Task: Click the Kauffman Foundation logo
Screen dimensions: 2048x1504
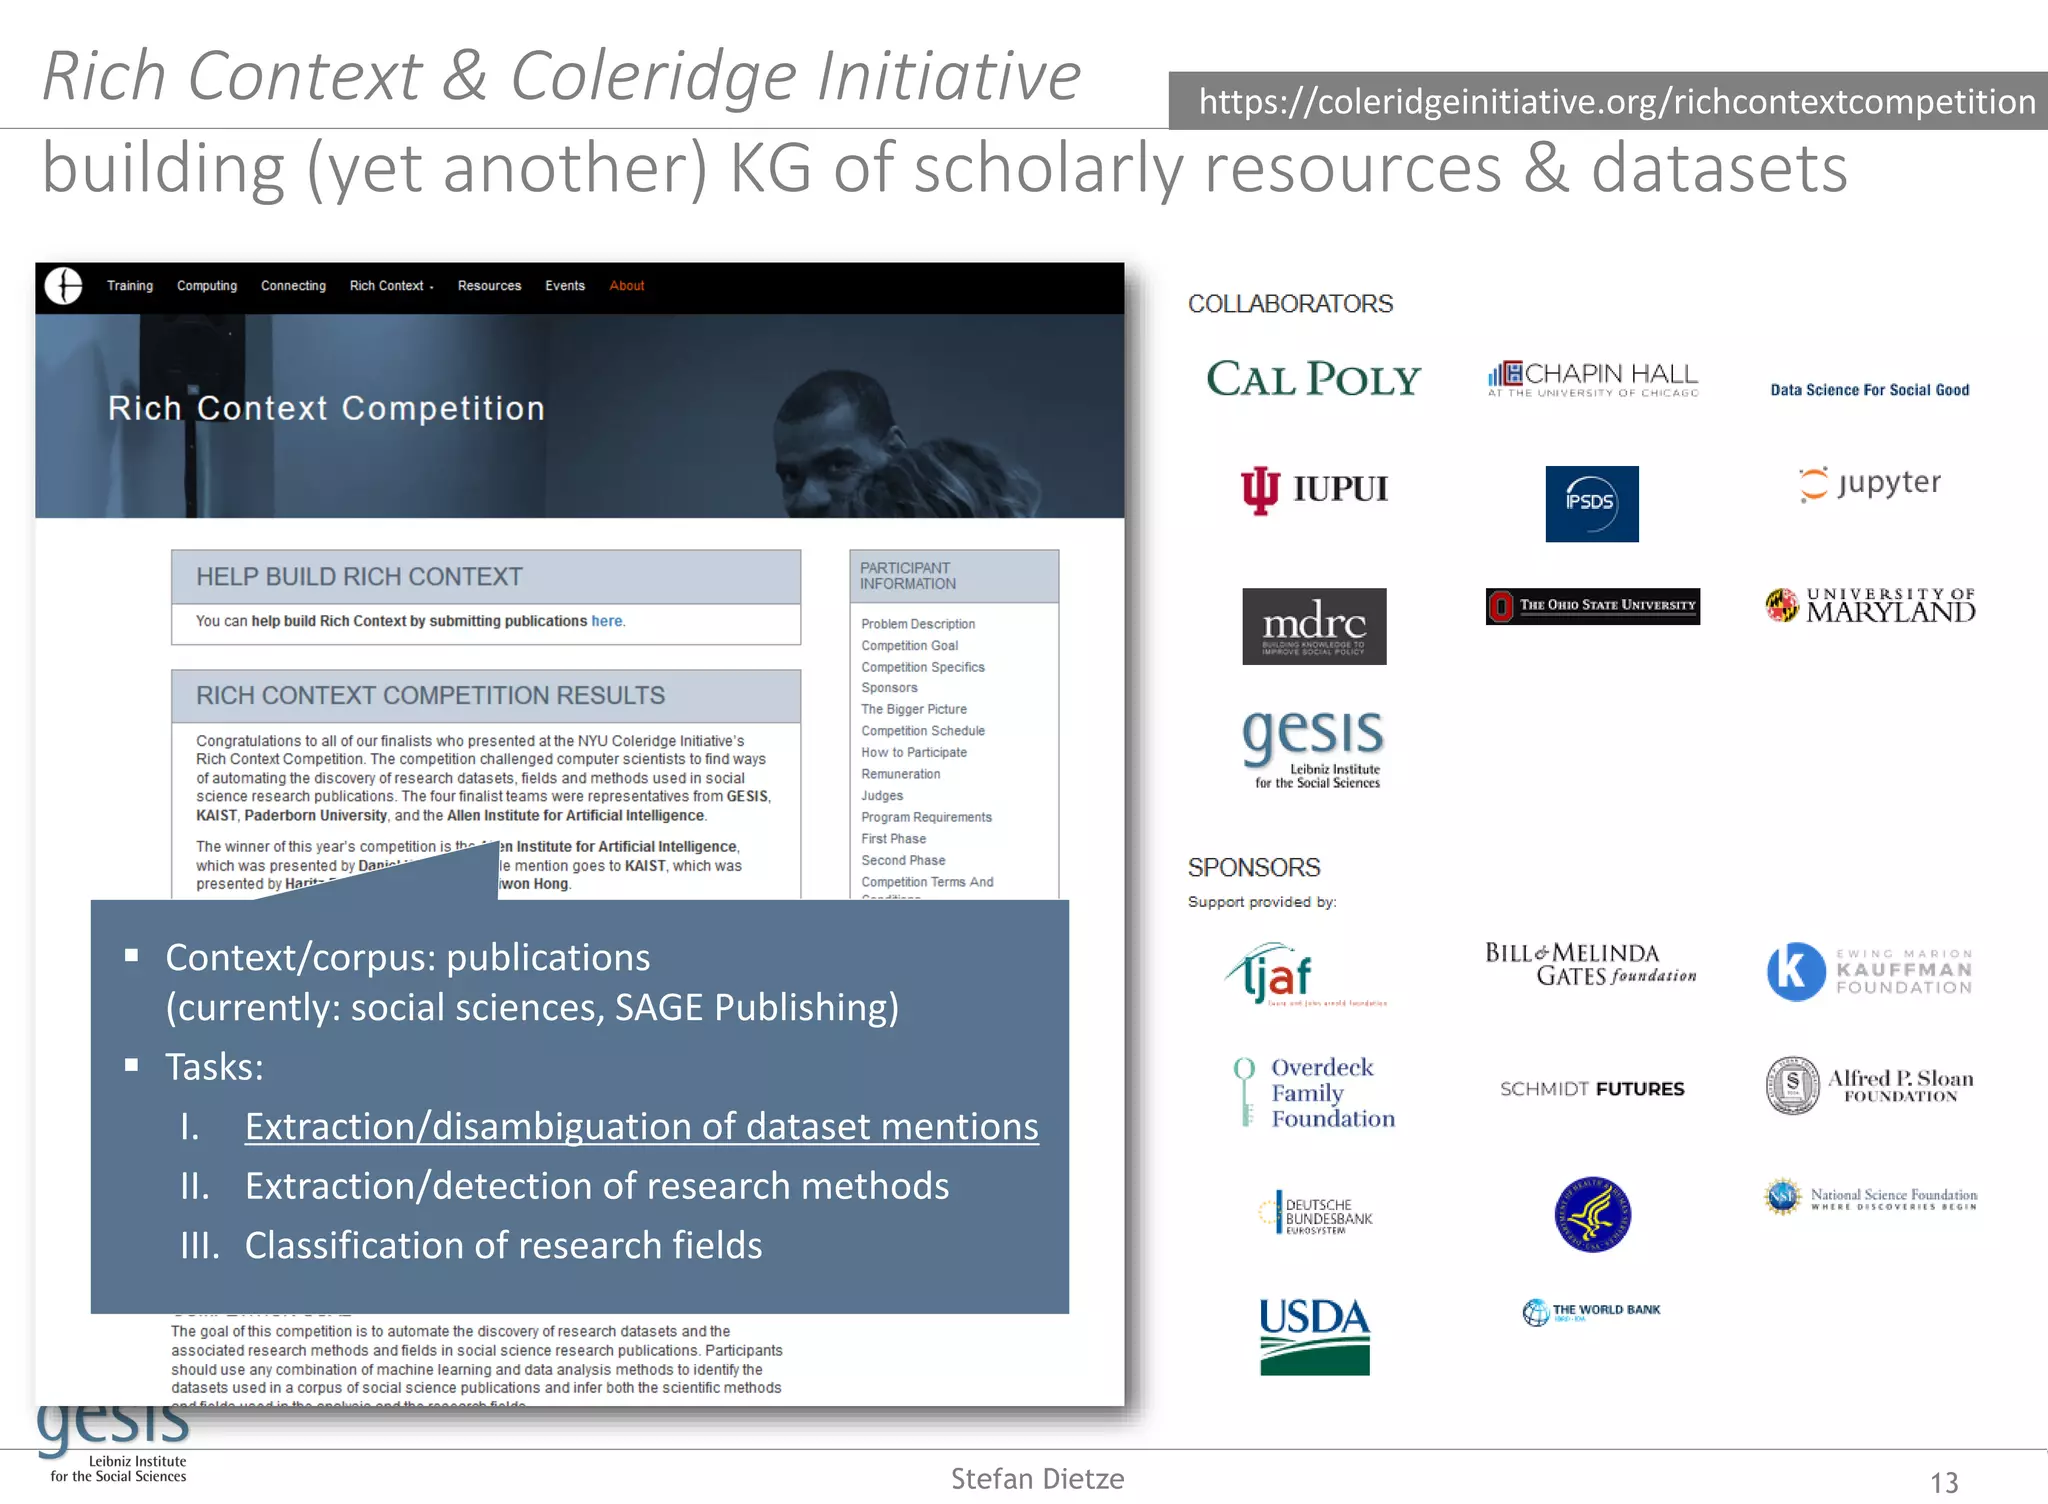Action: (1870, 971)
